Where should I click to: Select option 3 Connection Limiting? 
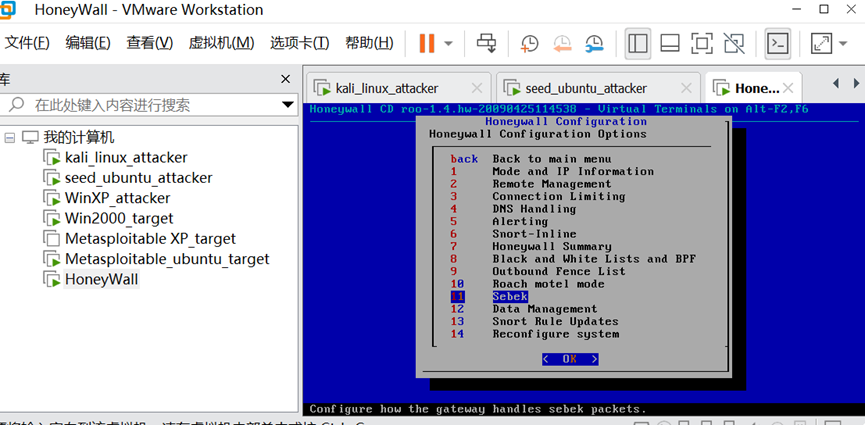tap(537, 196)
